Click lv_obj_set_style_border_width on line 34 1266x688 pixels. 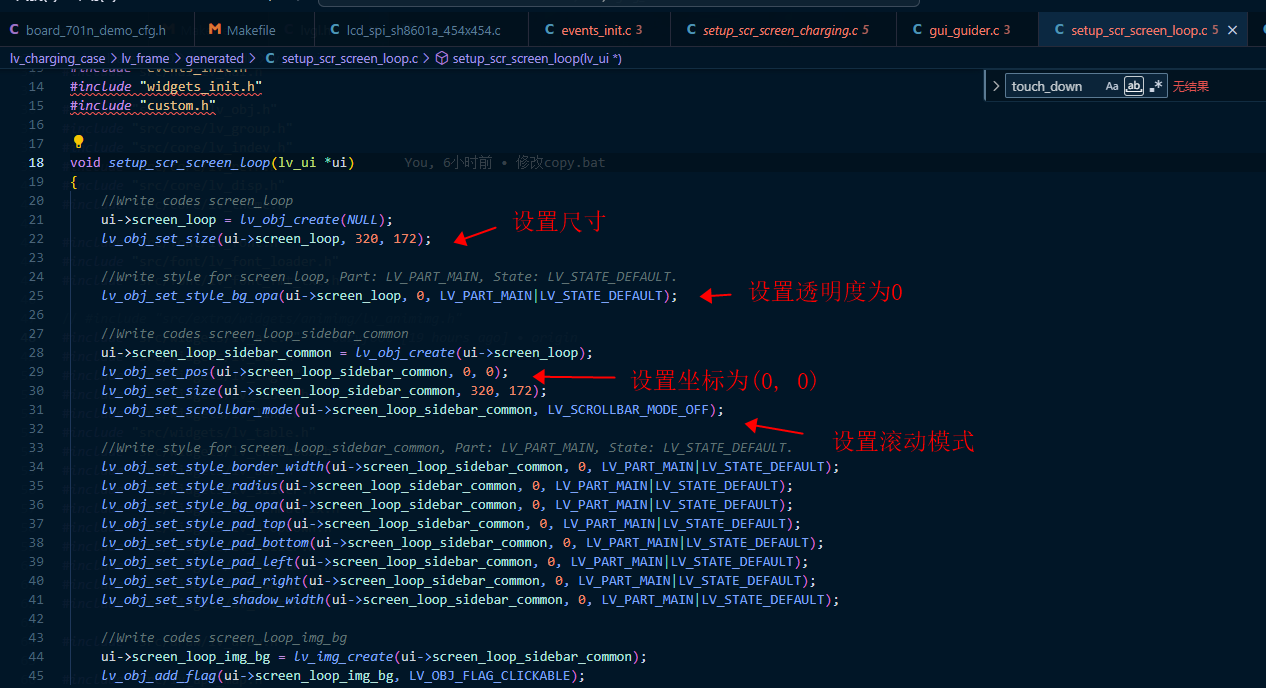tap(212, 466)
